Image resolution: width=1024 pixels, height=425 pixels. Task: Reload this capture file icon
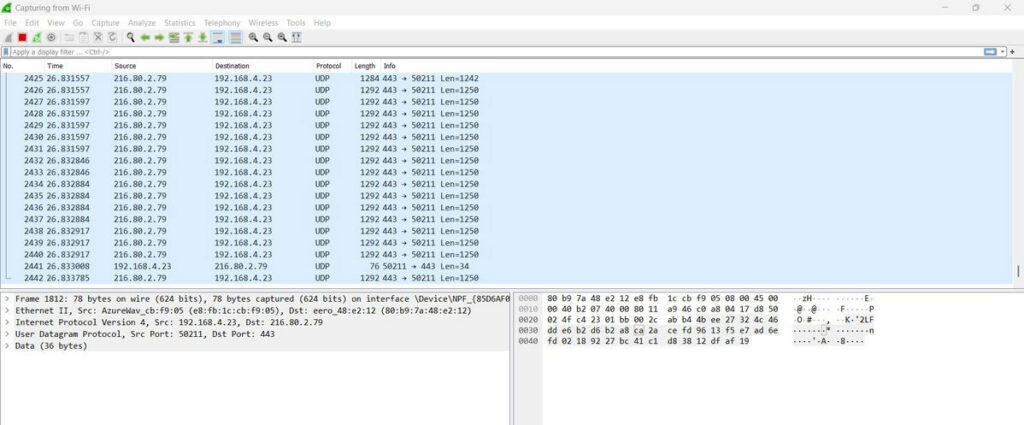[112, 37]
